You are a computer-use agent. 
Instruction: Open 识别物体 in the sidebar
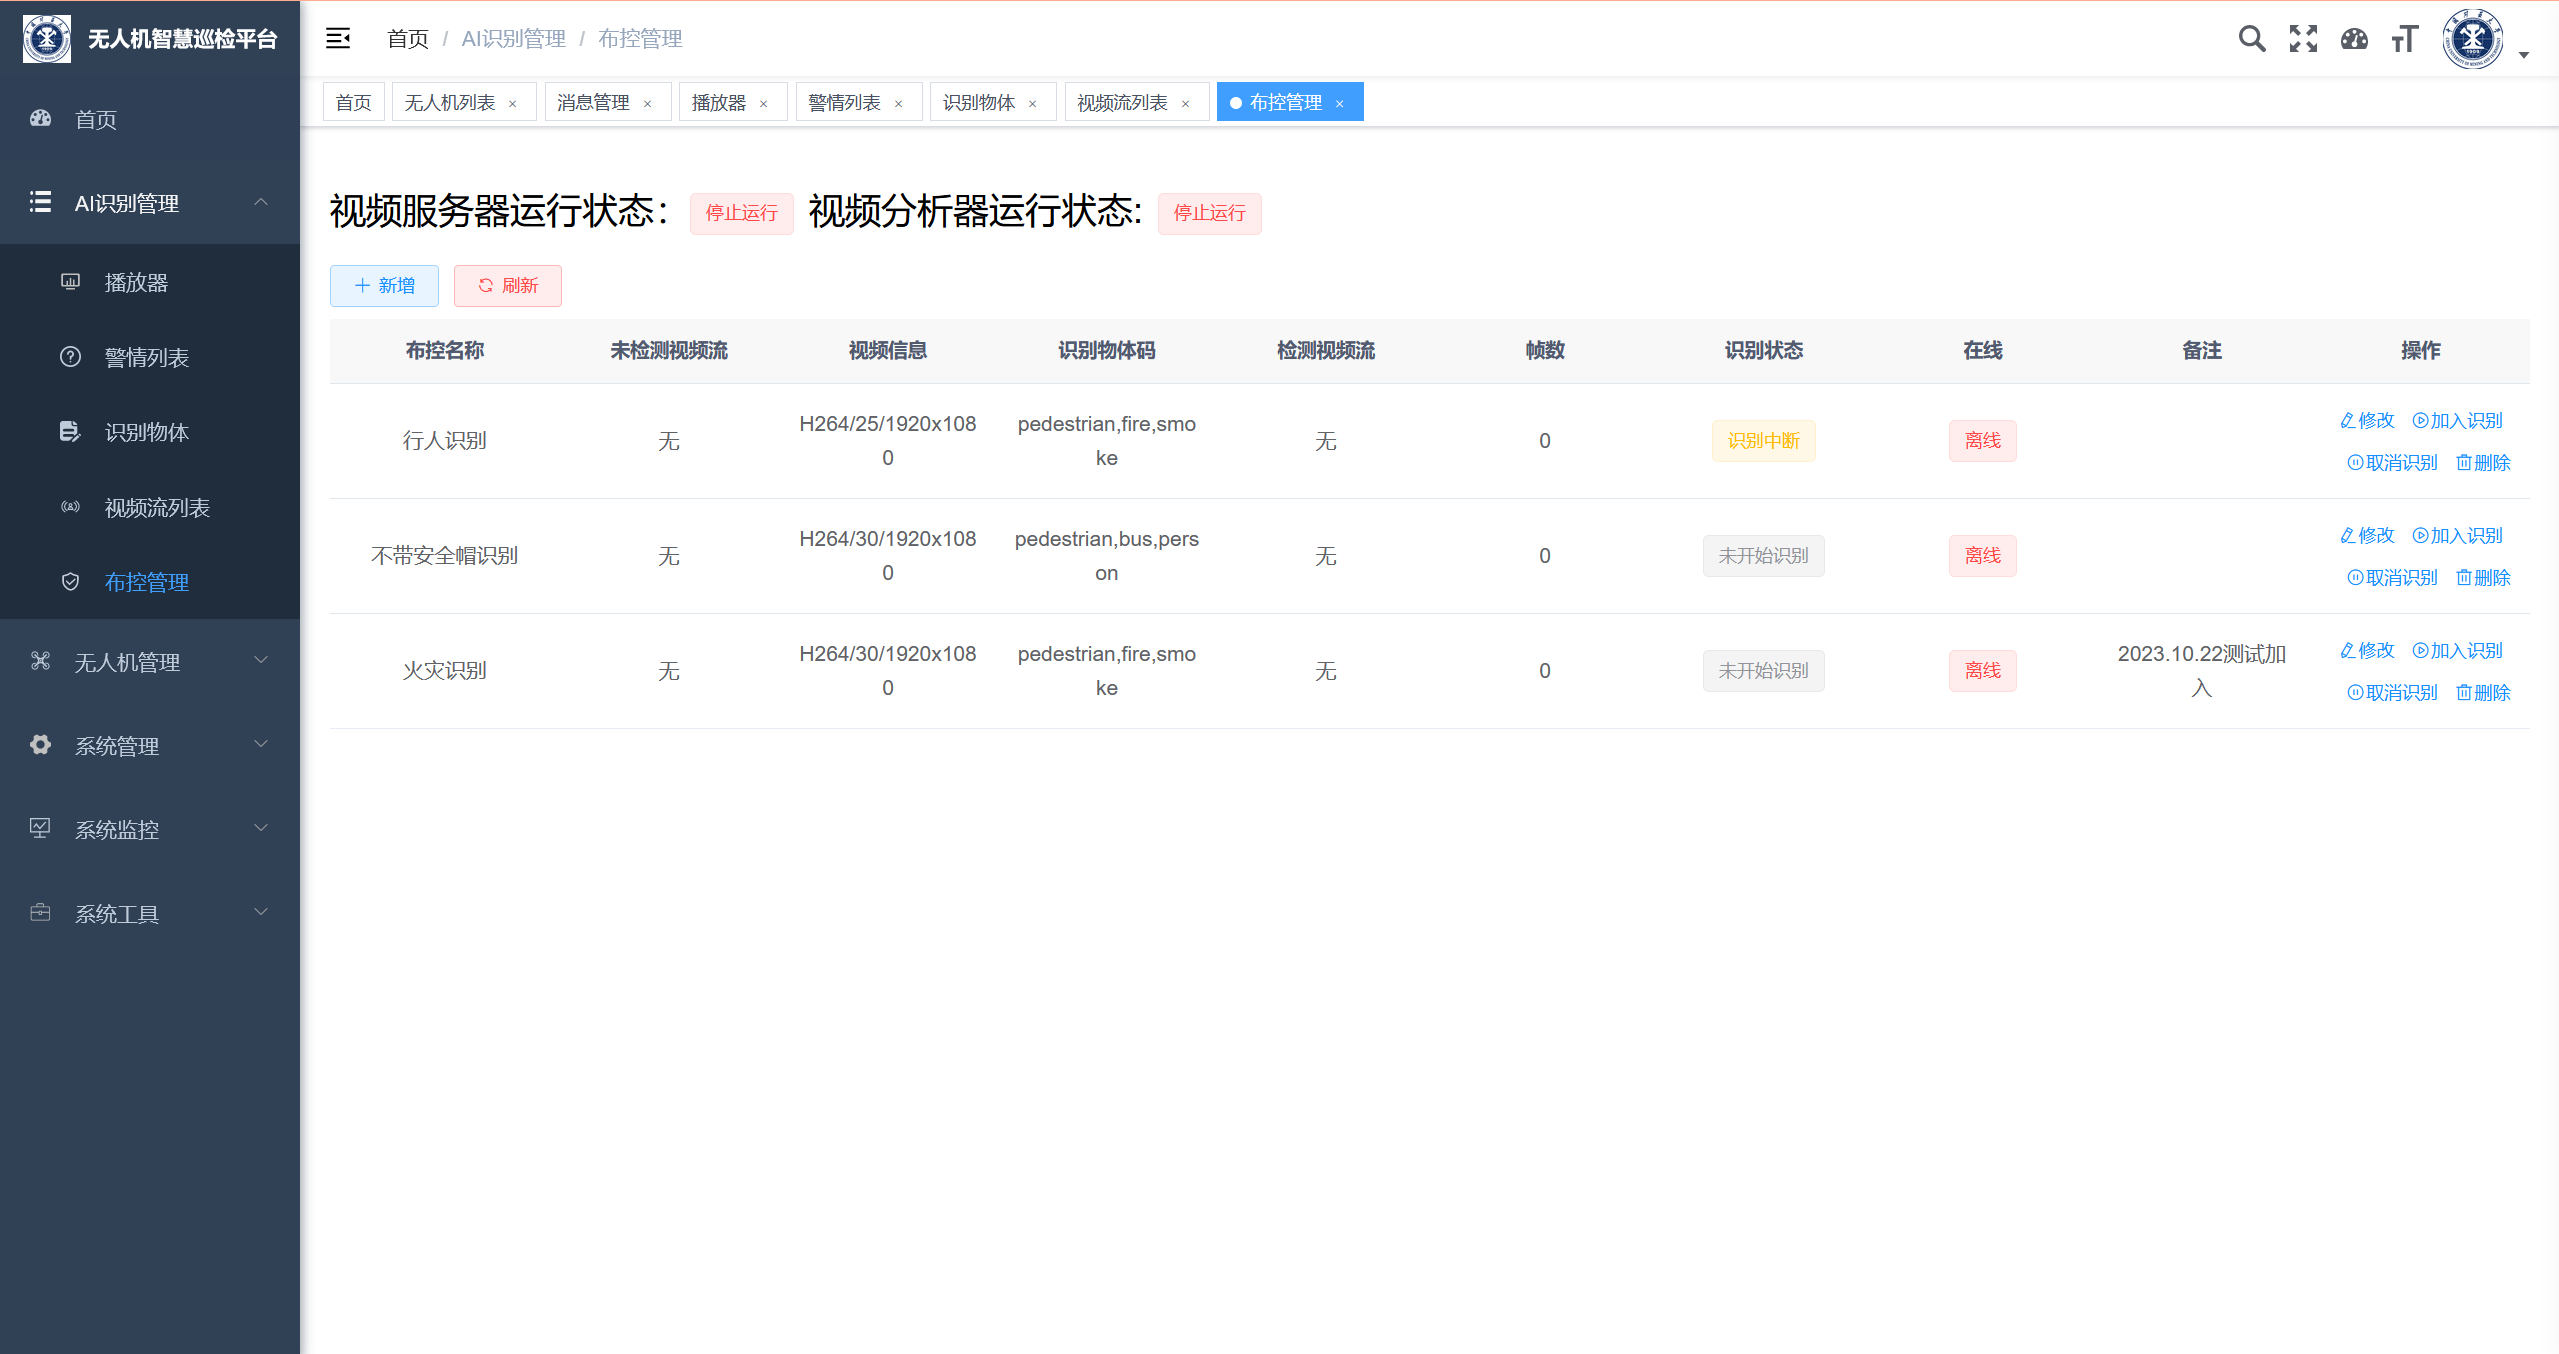[x=146, y=432]
